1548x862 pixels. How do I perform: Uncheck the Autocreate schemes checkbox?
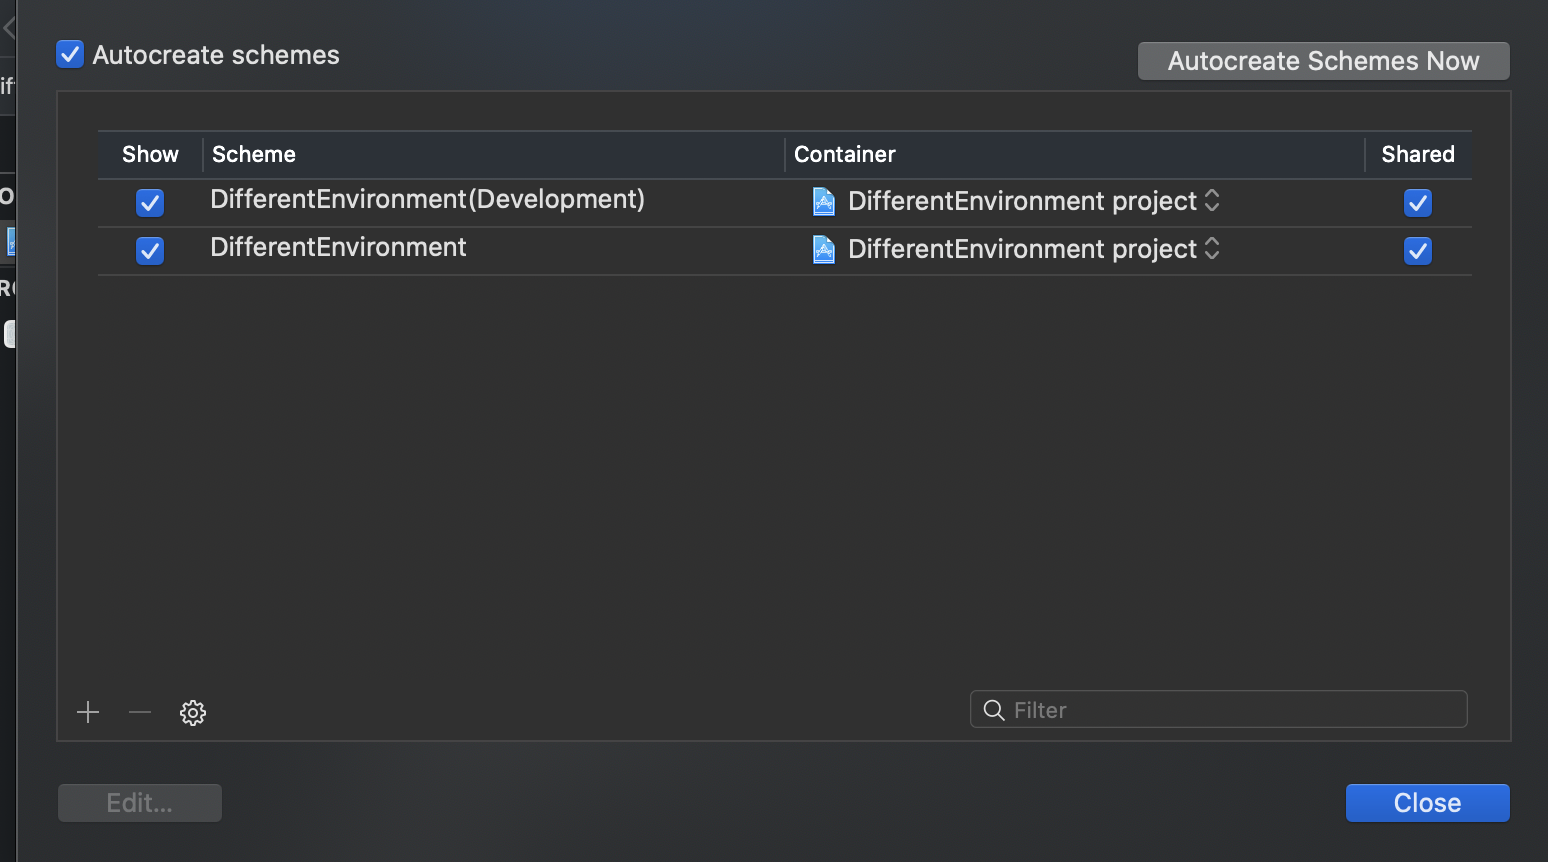pyautogui.click(x=70, y=55)
